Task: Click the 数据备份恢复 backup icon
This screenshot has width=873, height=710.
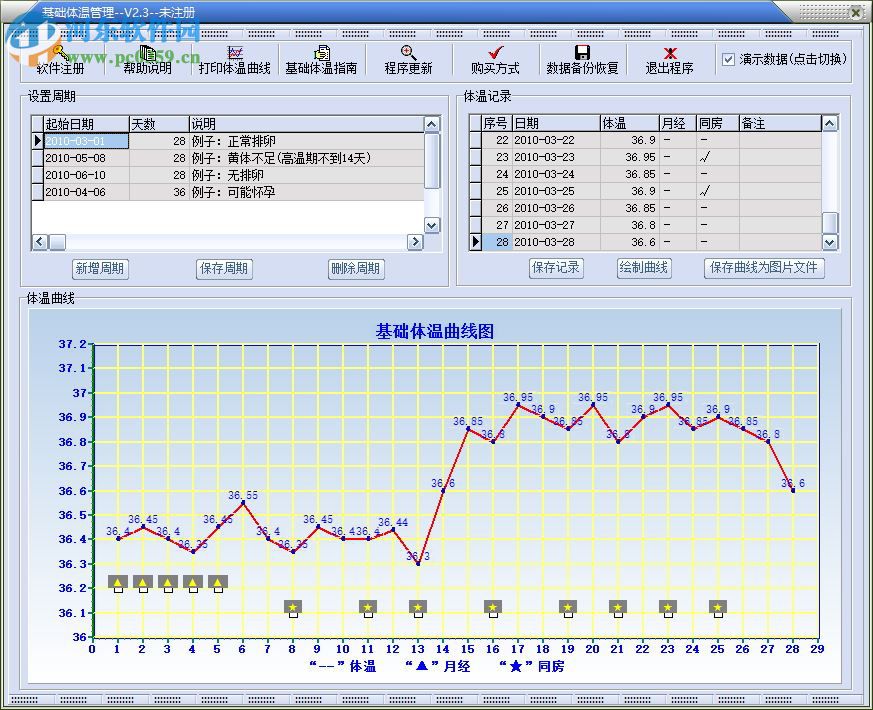Action: [x=580, y=60]
